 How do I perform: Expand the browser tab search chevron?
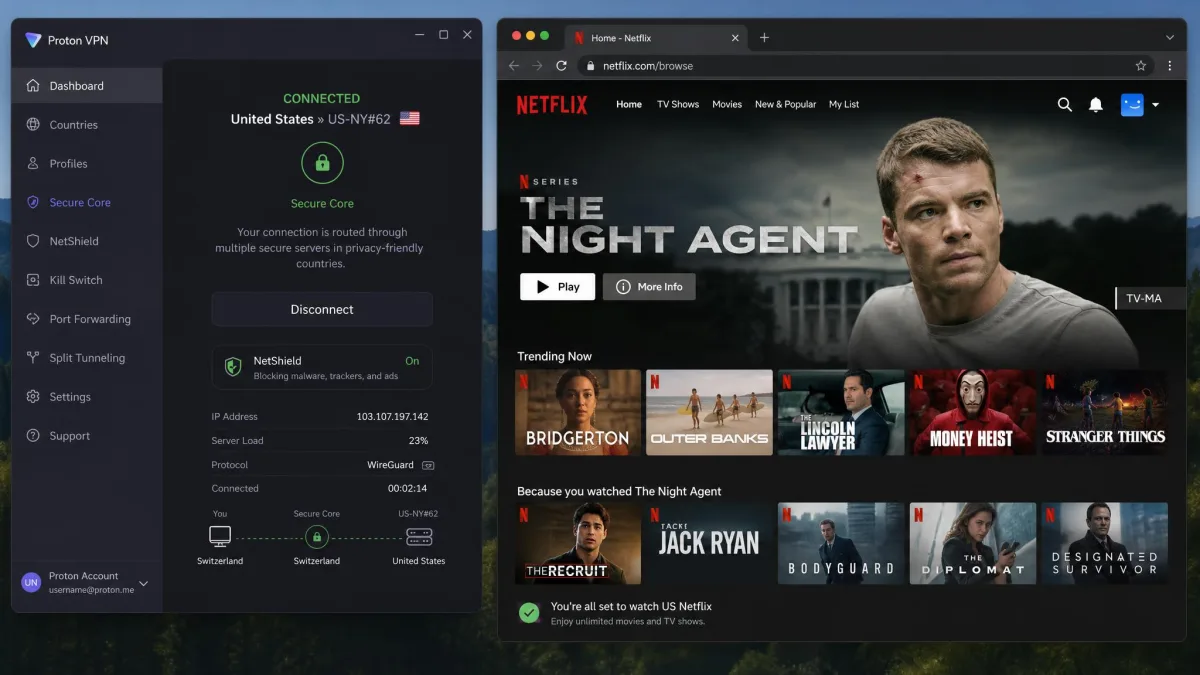click(1170, 38)
